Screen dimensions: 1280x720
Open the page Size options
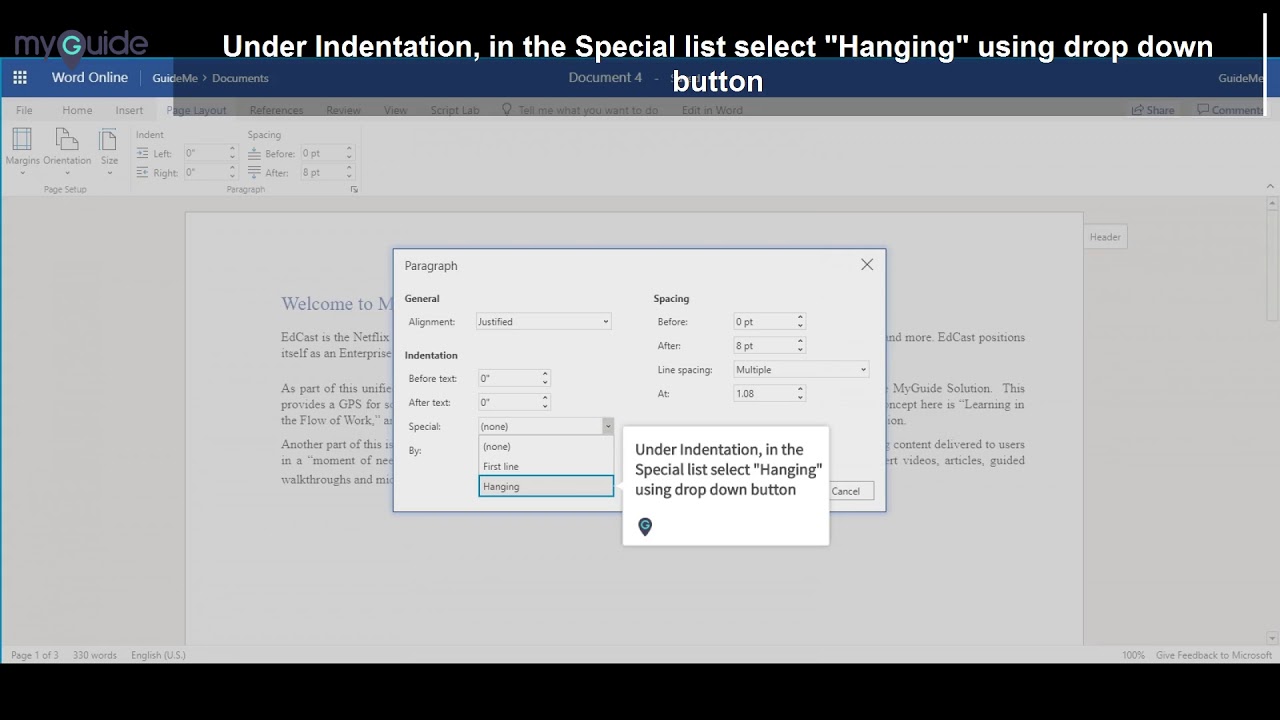tap(109, 151)
